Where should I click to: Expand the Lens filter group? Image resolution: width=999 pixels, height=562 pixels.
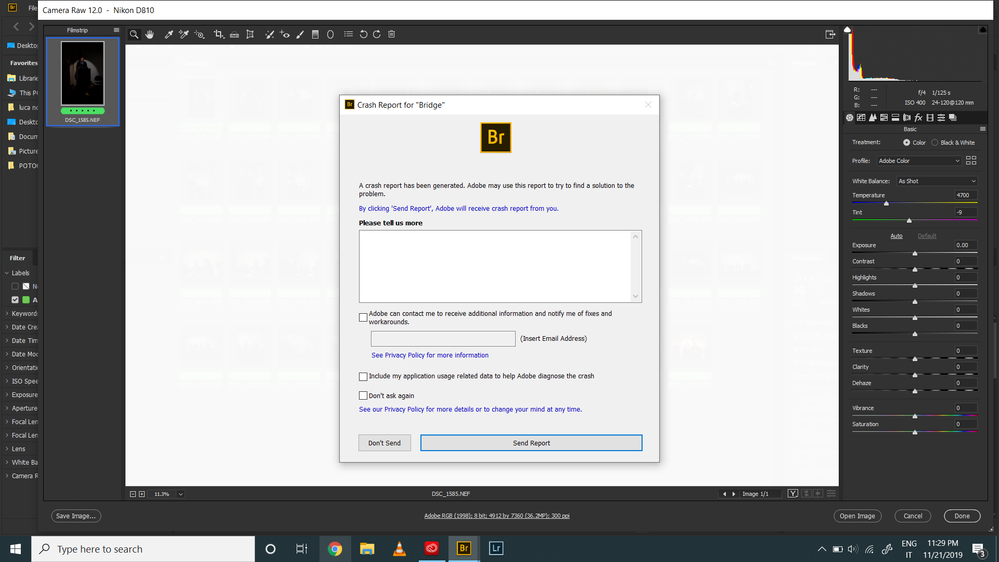(x=7, y=449)
